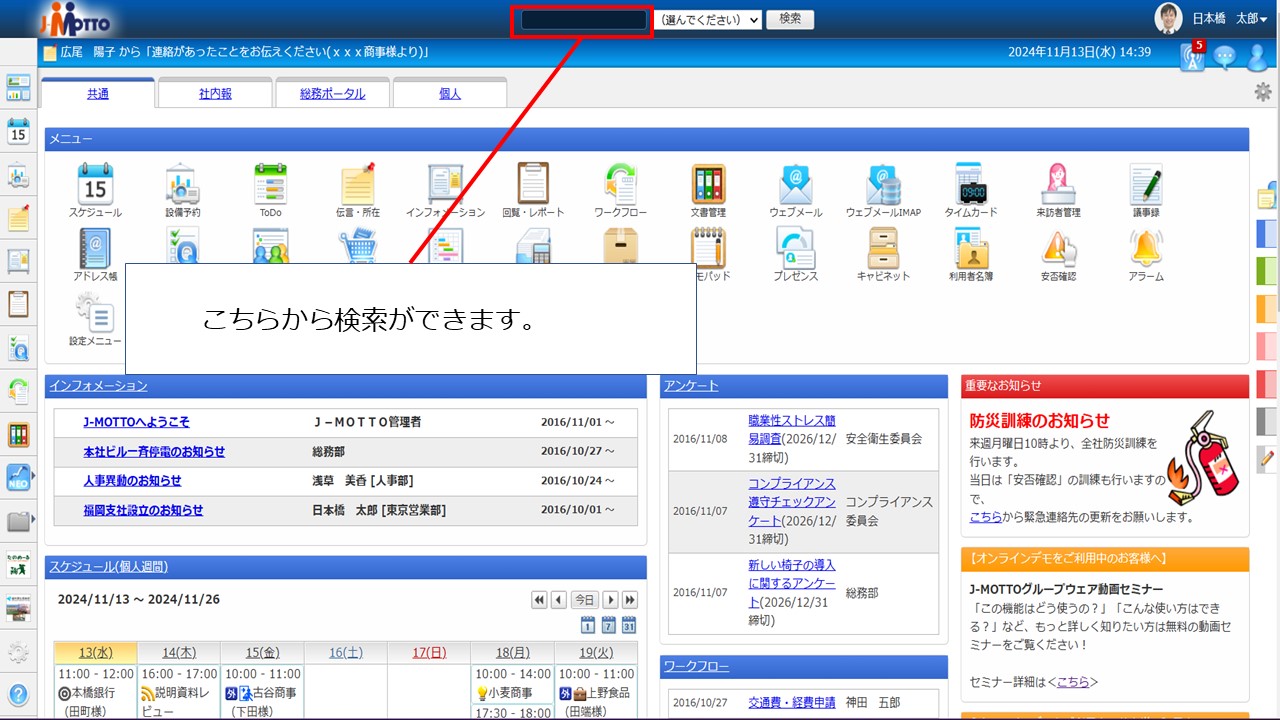Switch to the 社内報 tab
Viewport: 1280px width, 720px height.
click(215, 94)
